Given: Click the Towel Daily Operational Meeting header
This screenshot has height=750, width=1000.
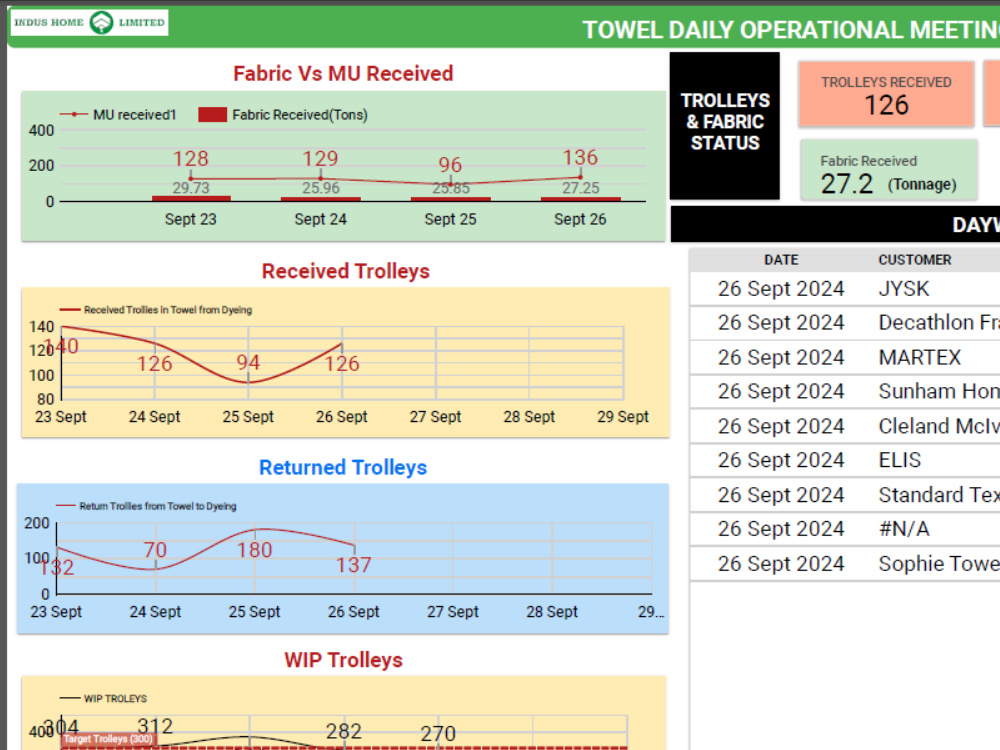Looking at the screenshot, I should 791,30.
